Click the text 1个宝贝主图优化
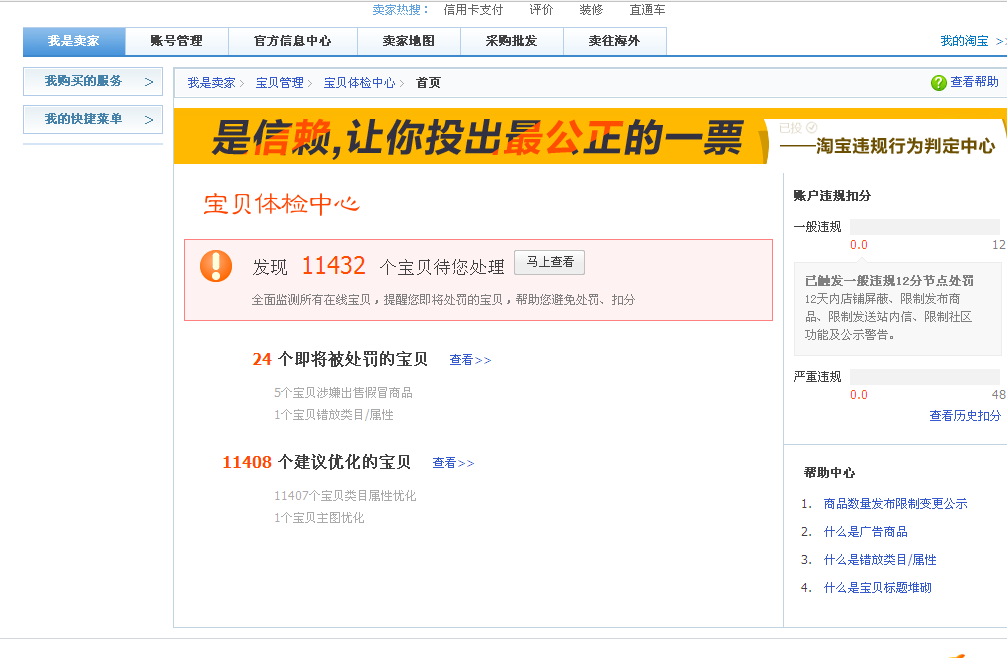Image resolution: width=1007 pixels, height=658 pixels. pyautogui.click(x=319, y=517)
